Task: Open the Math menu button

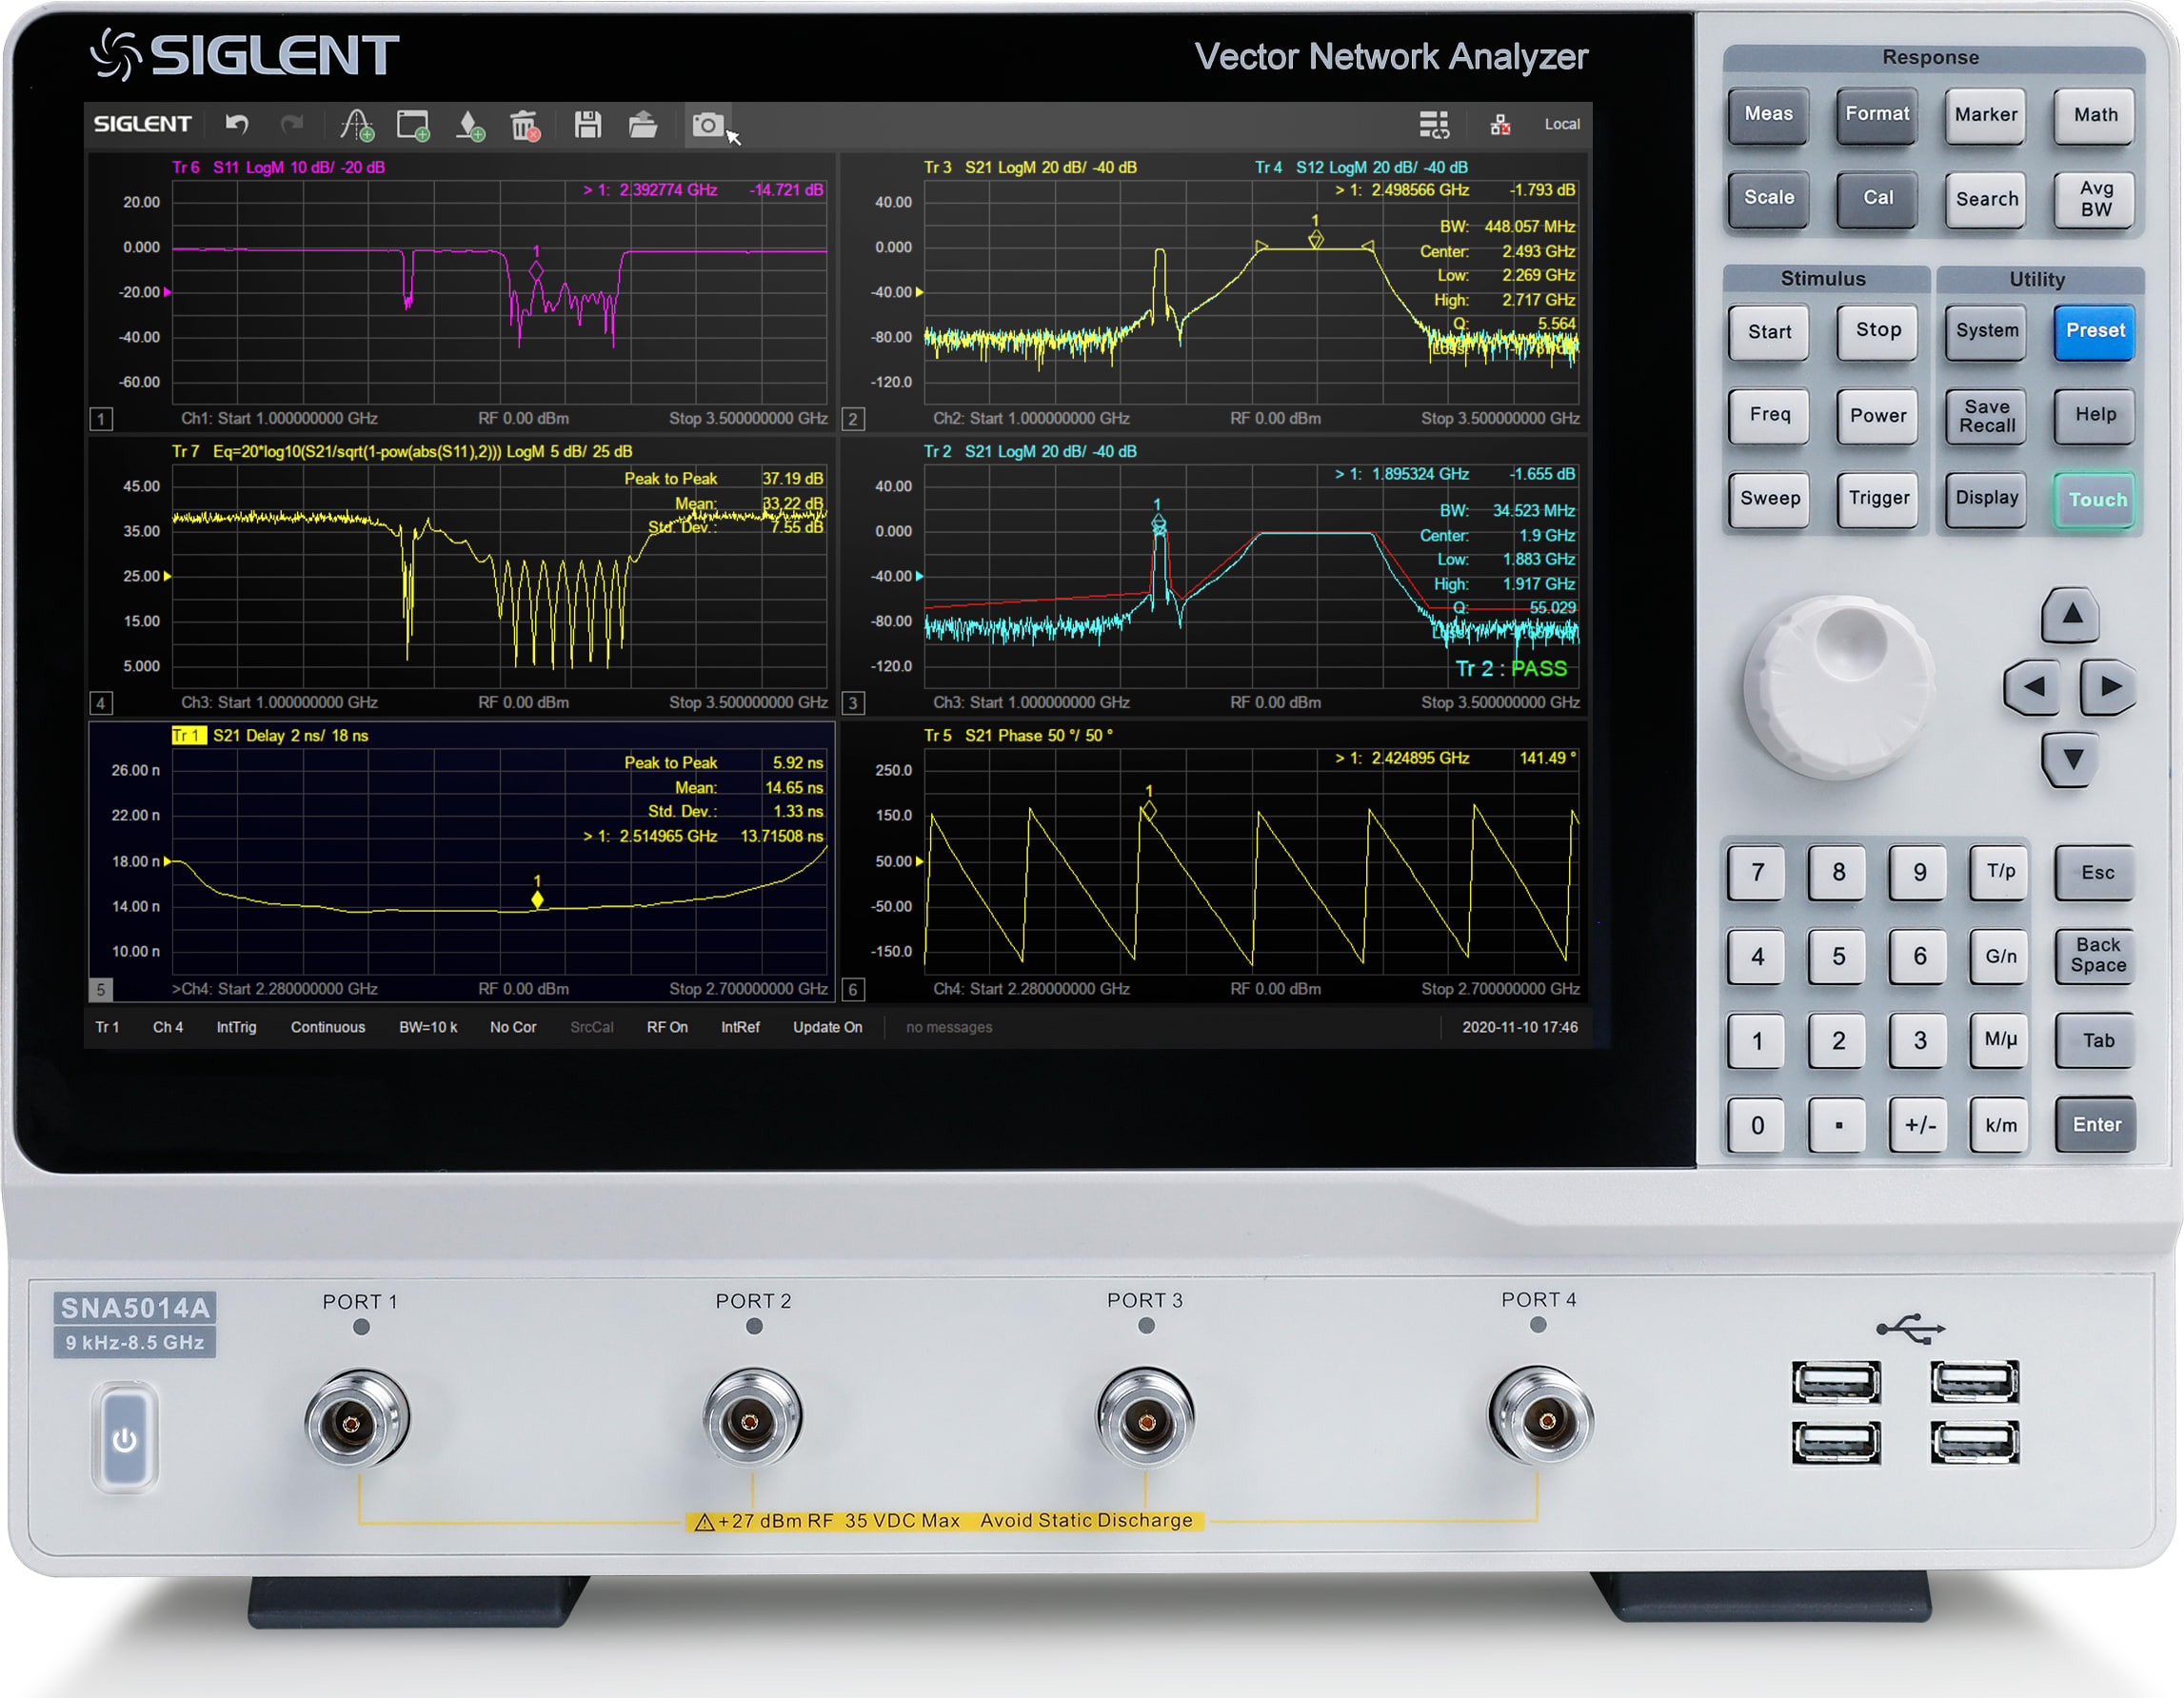Action: [x=2095, y=115]
